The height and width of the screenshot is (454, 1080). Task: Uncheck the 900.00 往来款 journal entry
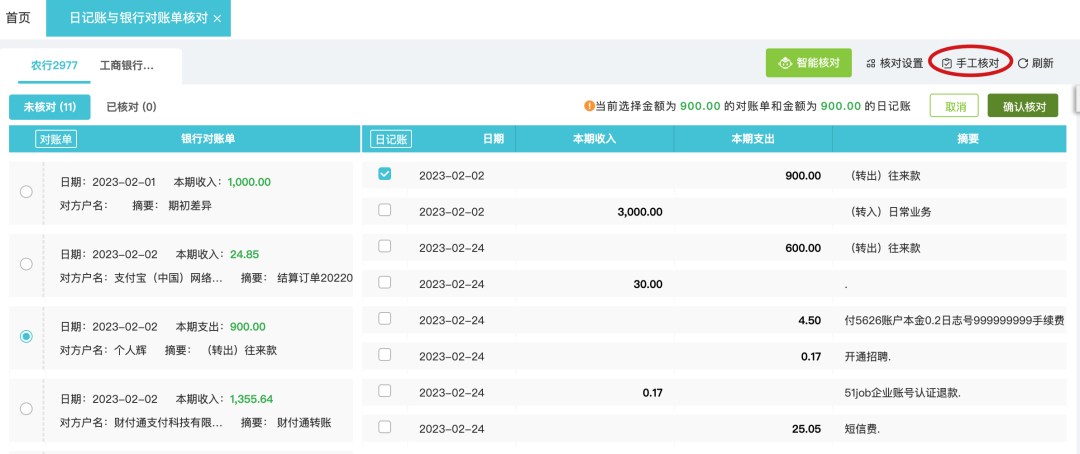pos(385,174)
